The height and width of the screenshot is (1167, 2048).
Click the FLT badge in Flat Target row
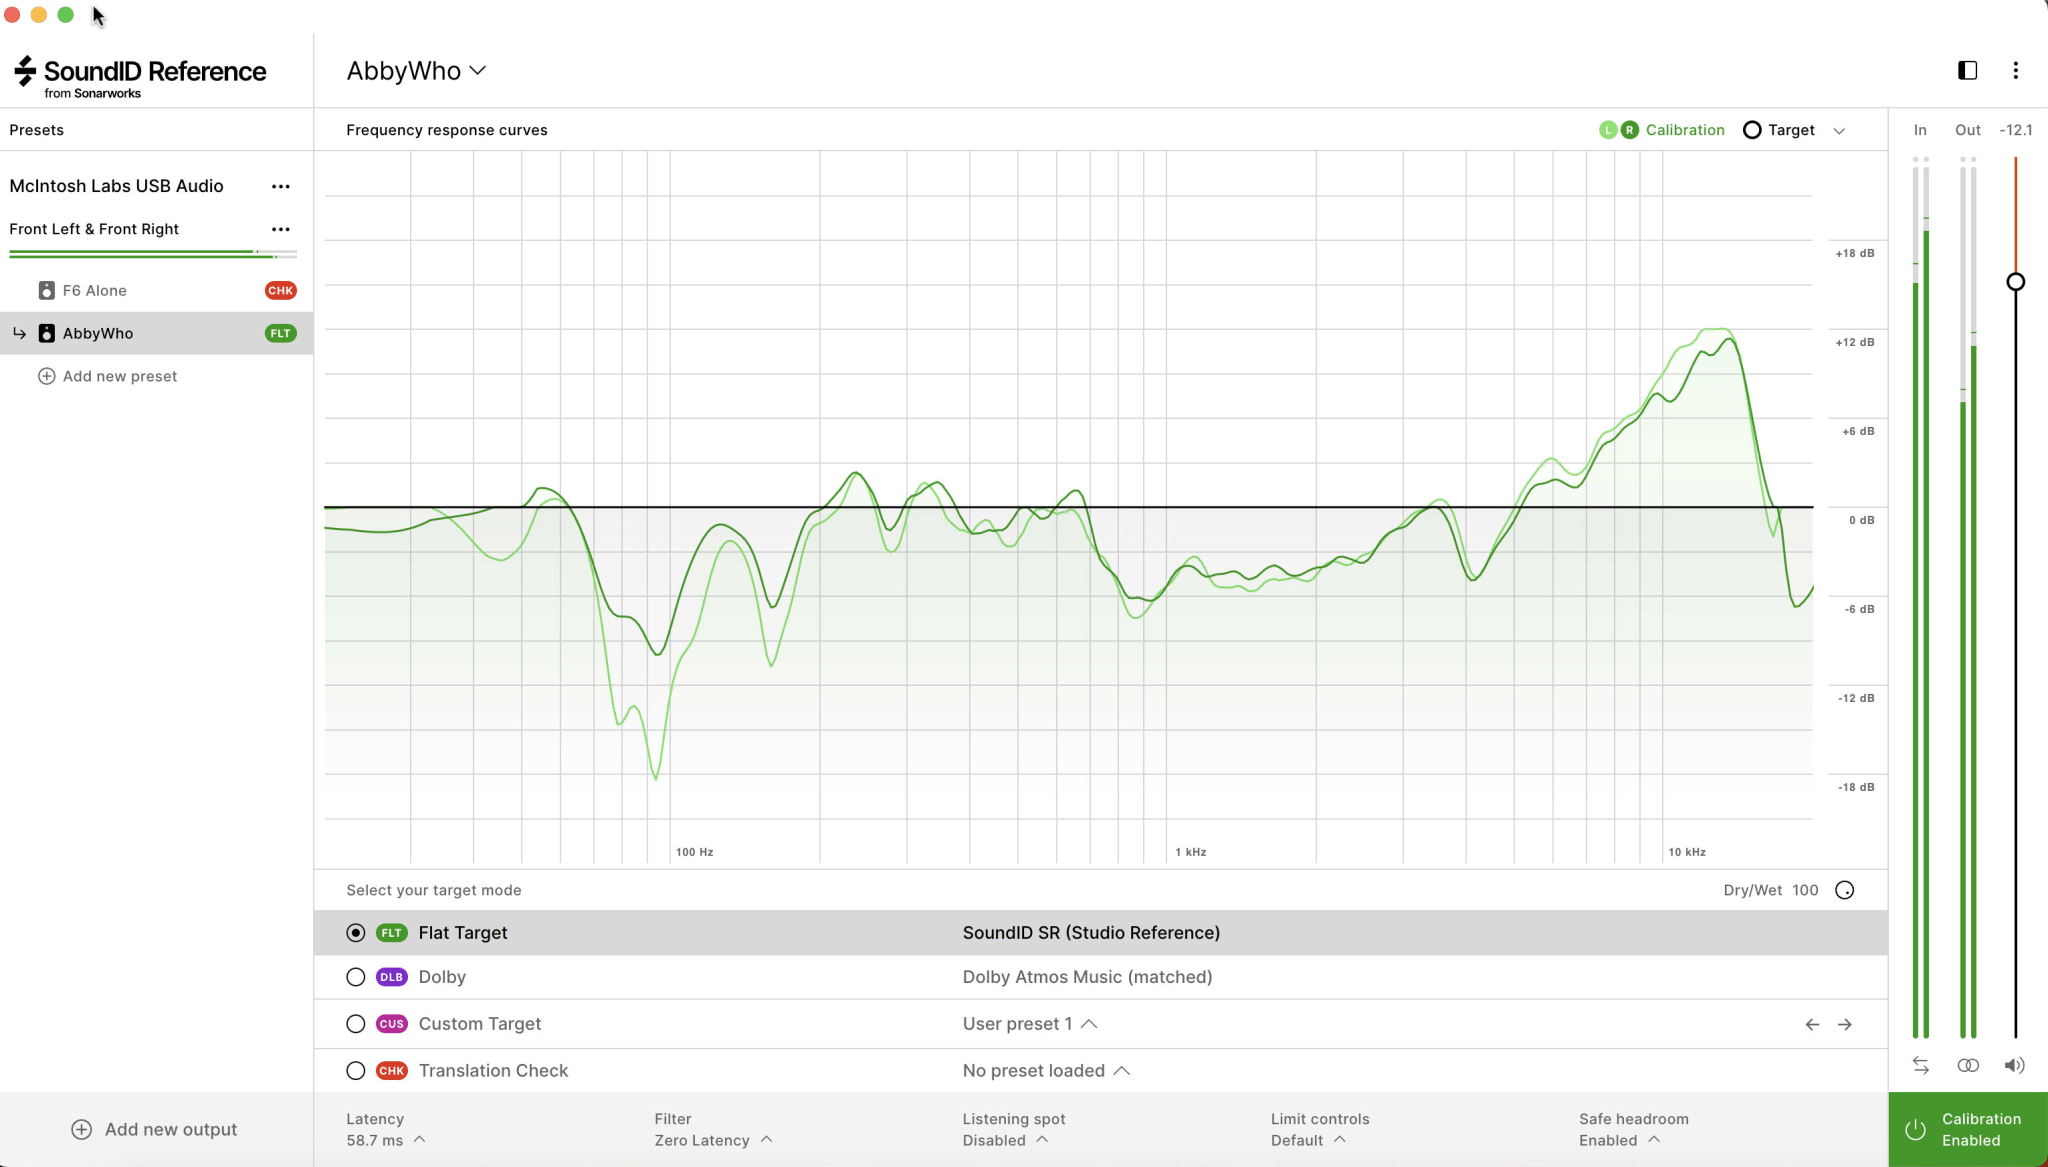click(391, 933)
